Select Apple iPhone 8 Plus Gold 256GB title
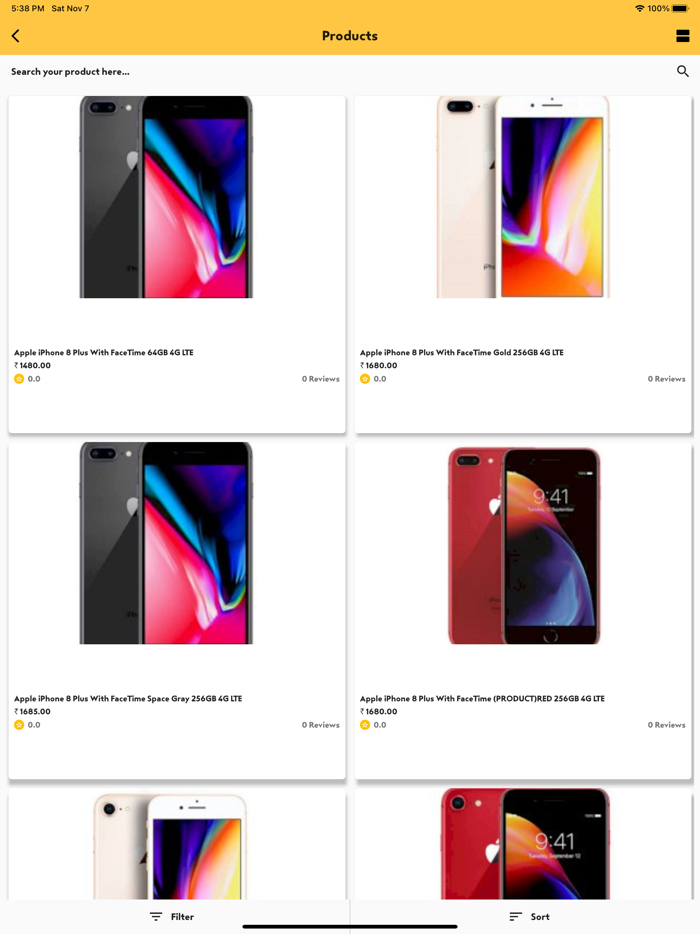The image size is (700, 934). coord(462,353)
